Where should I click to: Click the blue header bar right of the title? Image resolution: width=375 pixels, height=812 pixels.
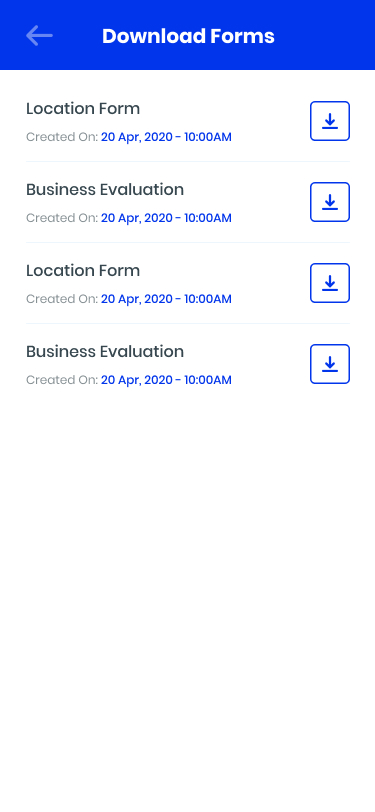click(325, 35)
